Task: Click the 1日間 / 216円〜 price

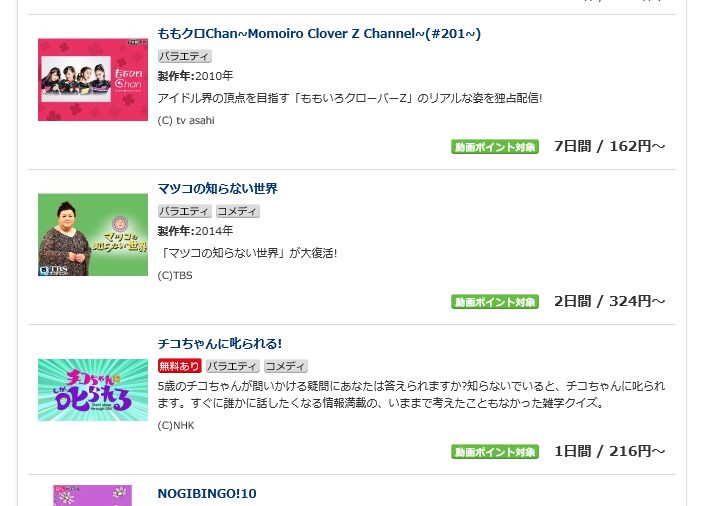Action: [609, 451]
